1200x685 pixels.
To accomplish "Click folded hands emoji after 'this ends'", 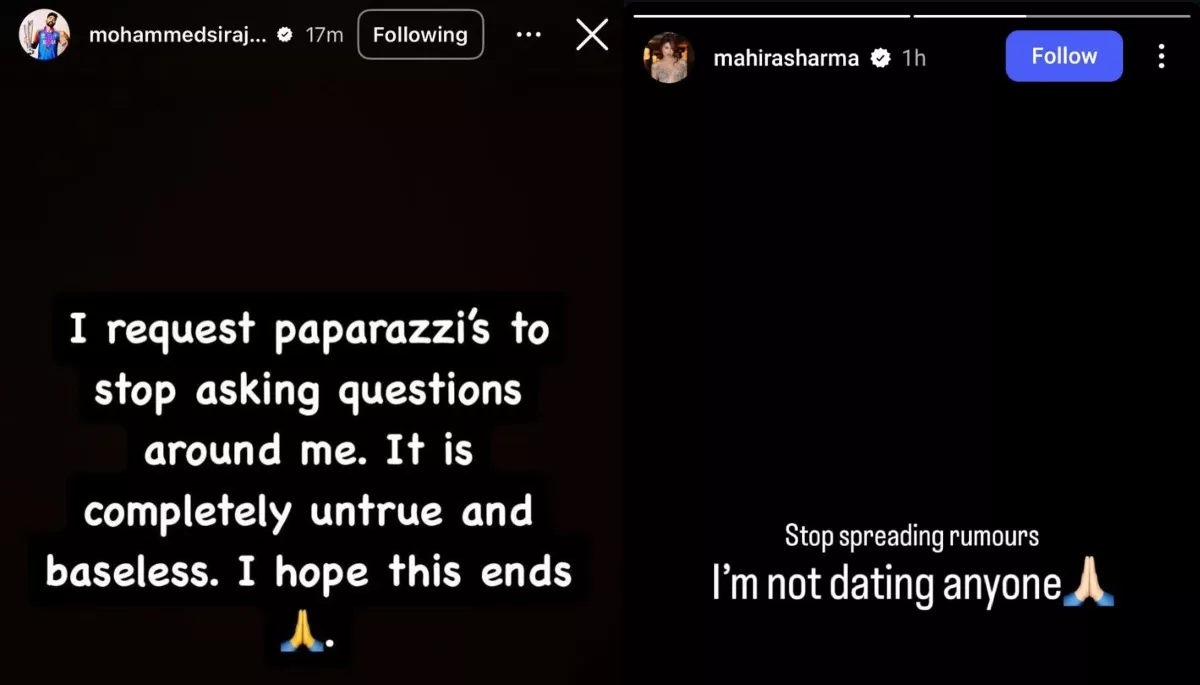I will [301, 631].
